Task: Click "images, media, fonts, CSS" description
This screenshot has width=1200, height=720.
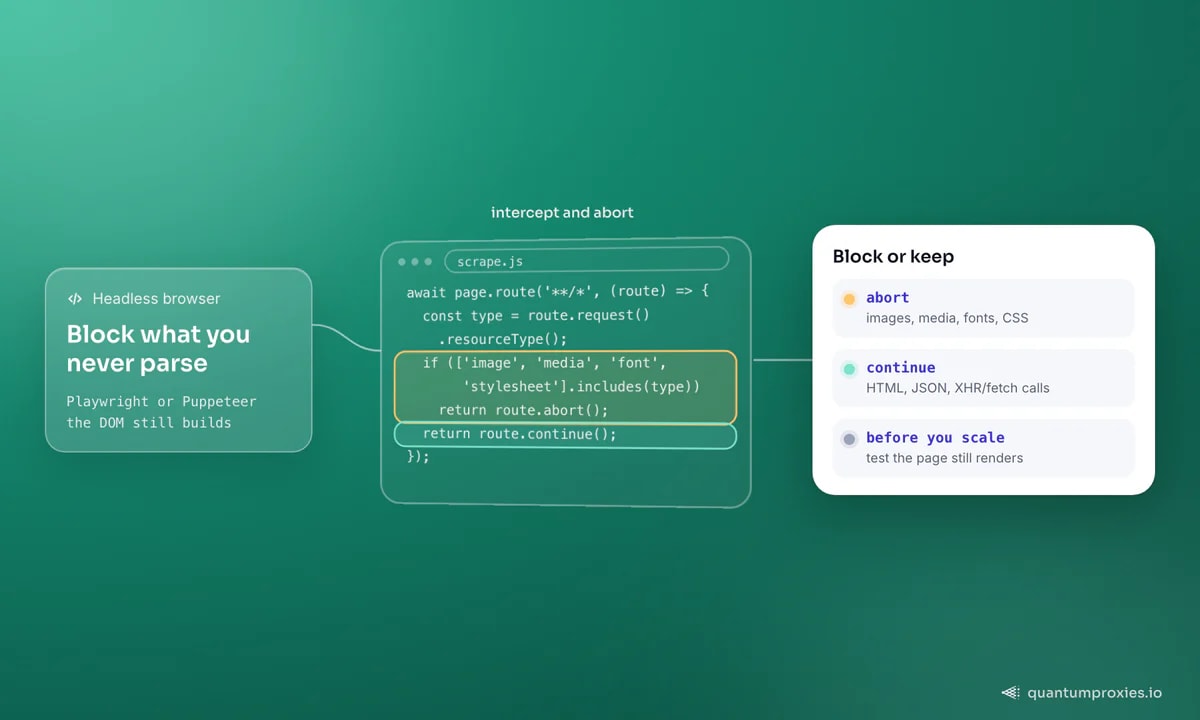Action: 947,318
